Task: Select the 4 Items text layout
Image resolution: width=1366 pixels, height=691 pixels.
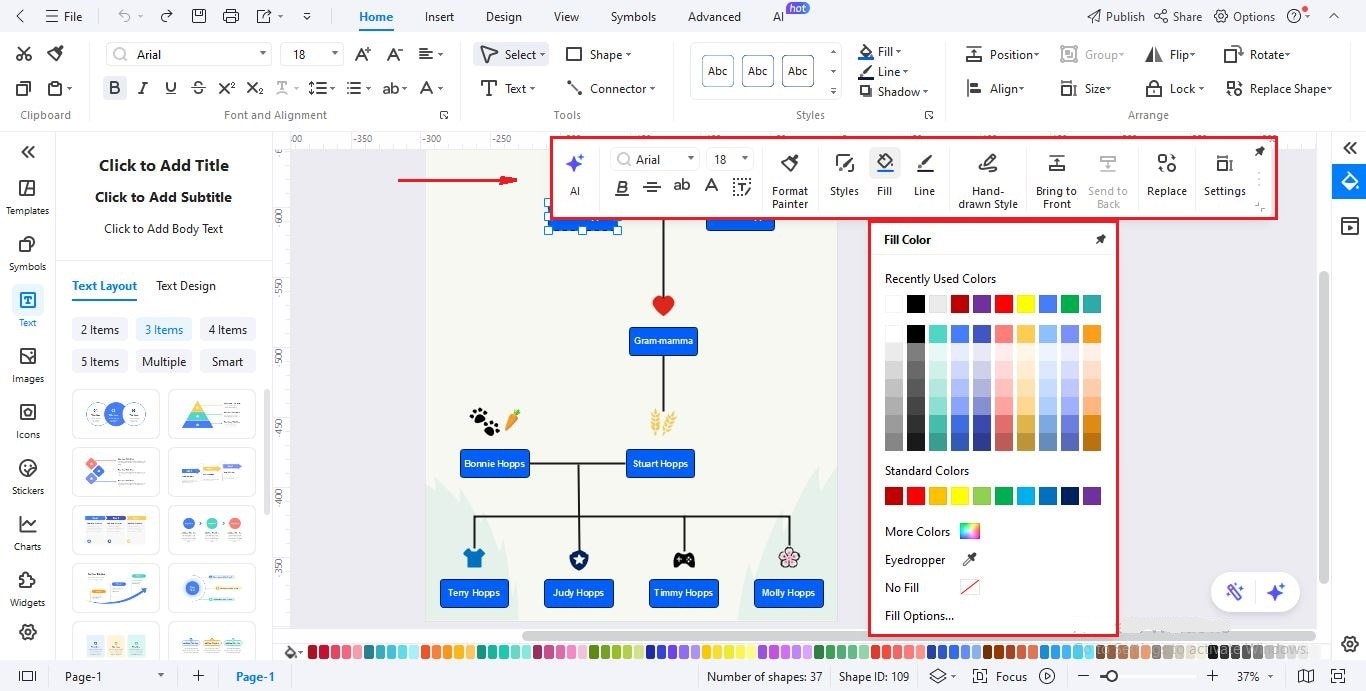Action: point(227,329)
